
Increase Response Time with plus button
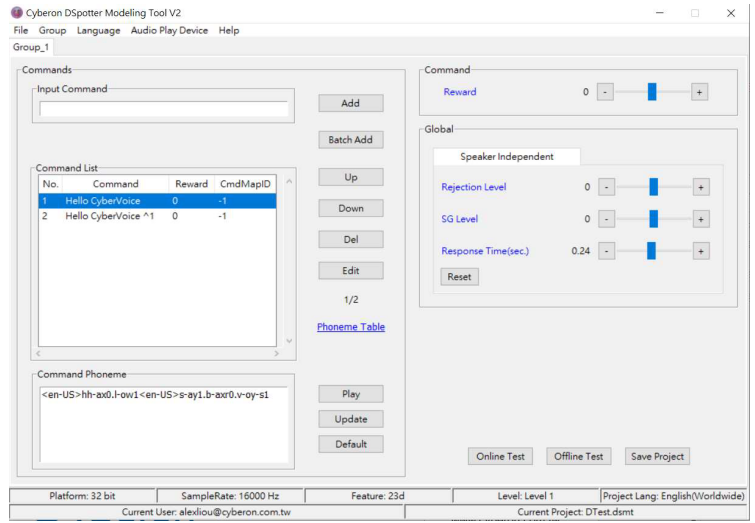701,251
